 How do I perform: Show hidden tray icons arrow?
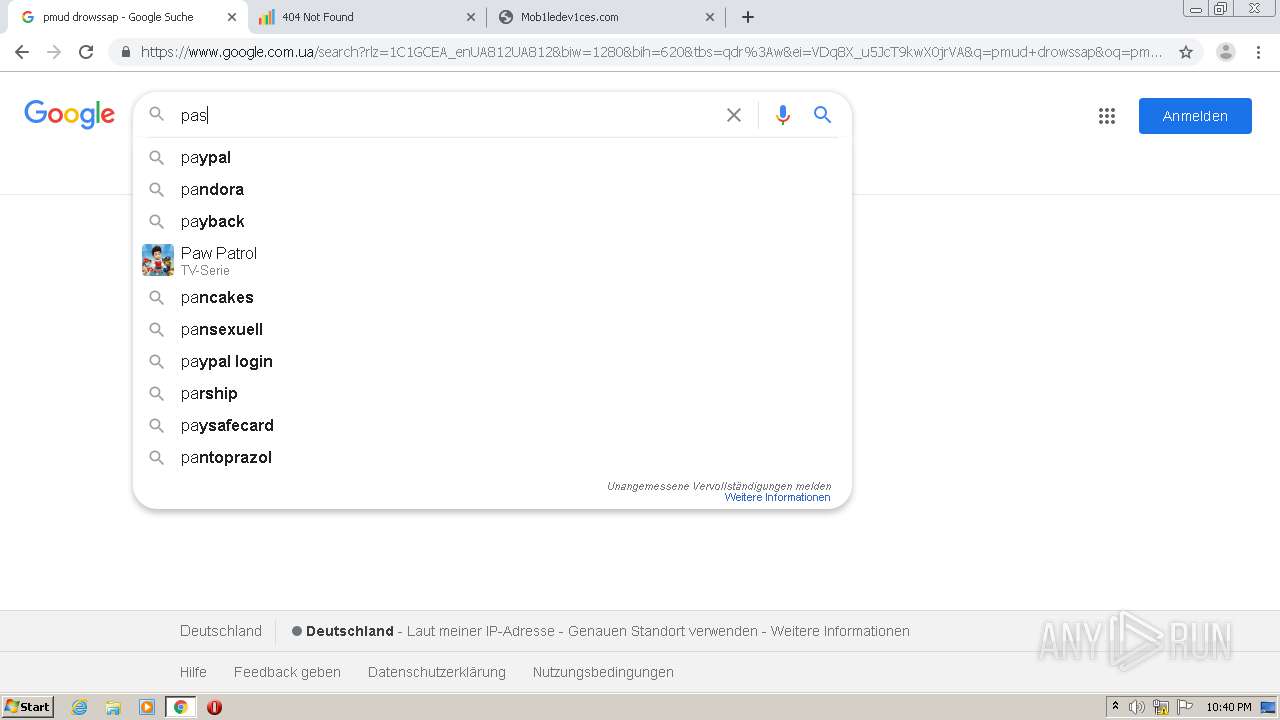coord(1115,707)
